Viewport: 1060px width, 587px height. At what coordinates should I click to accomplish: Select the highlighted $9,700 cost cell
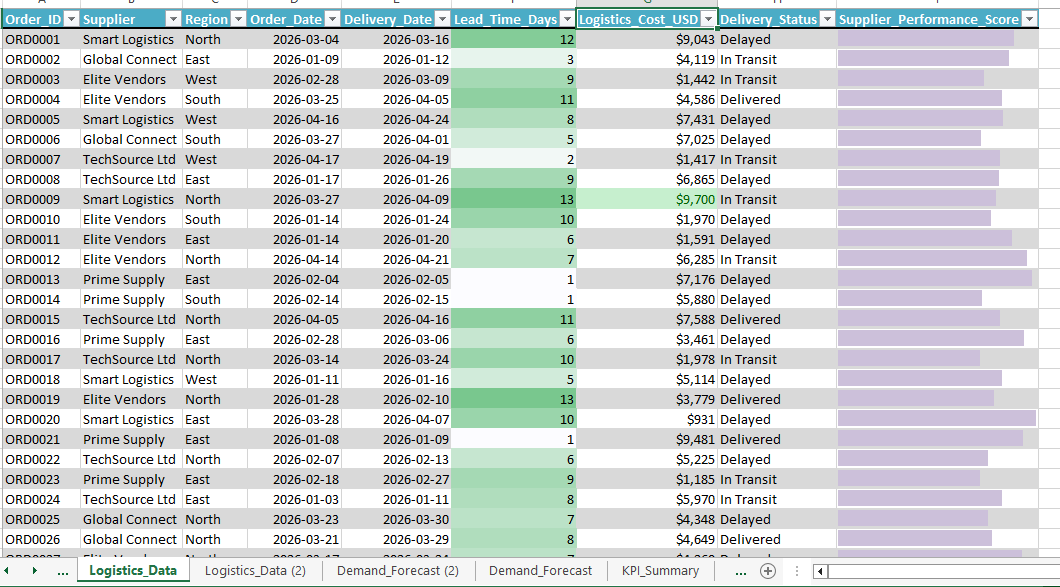tap(647, 199)
